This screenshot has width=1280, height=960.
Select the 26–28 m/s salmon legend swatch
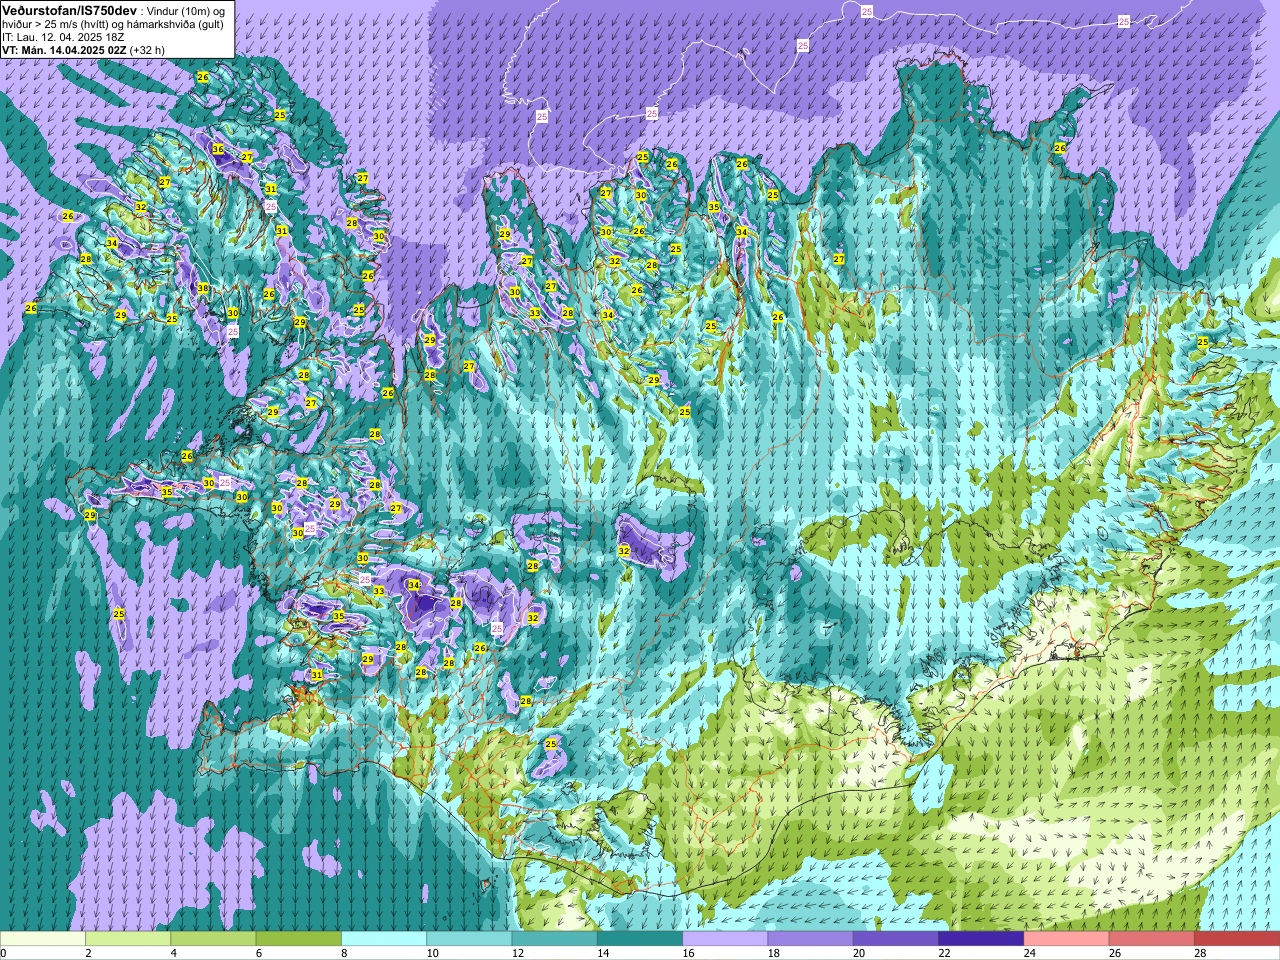[x=1152, y=939]
